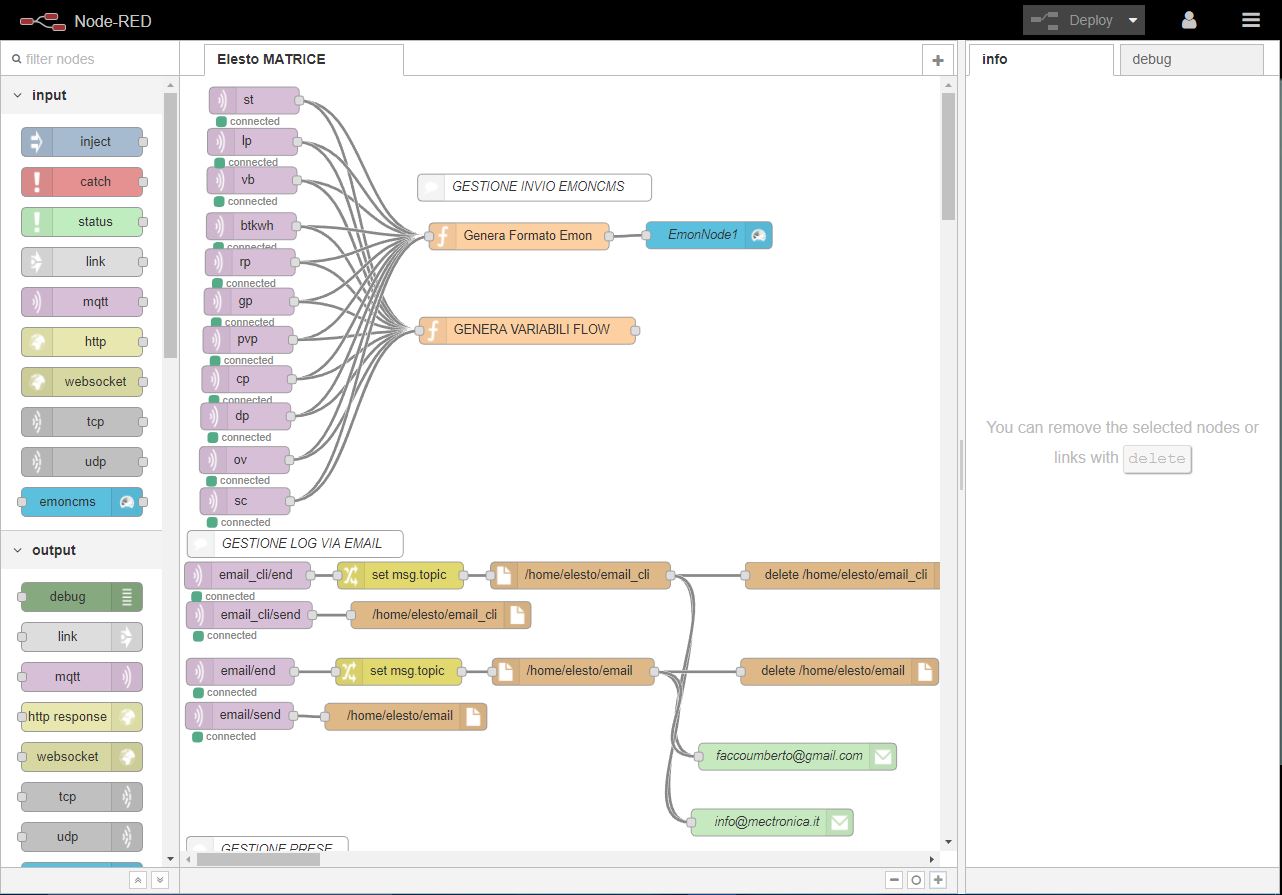Select the email/end mqtt node
The image size is (1282, 895).
click(x=241, y=672)
